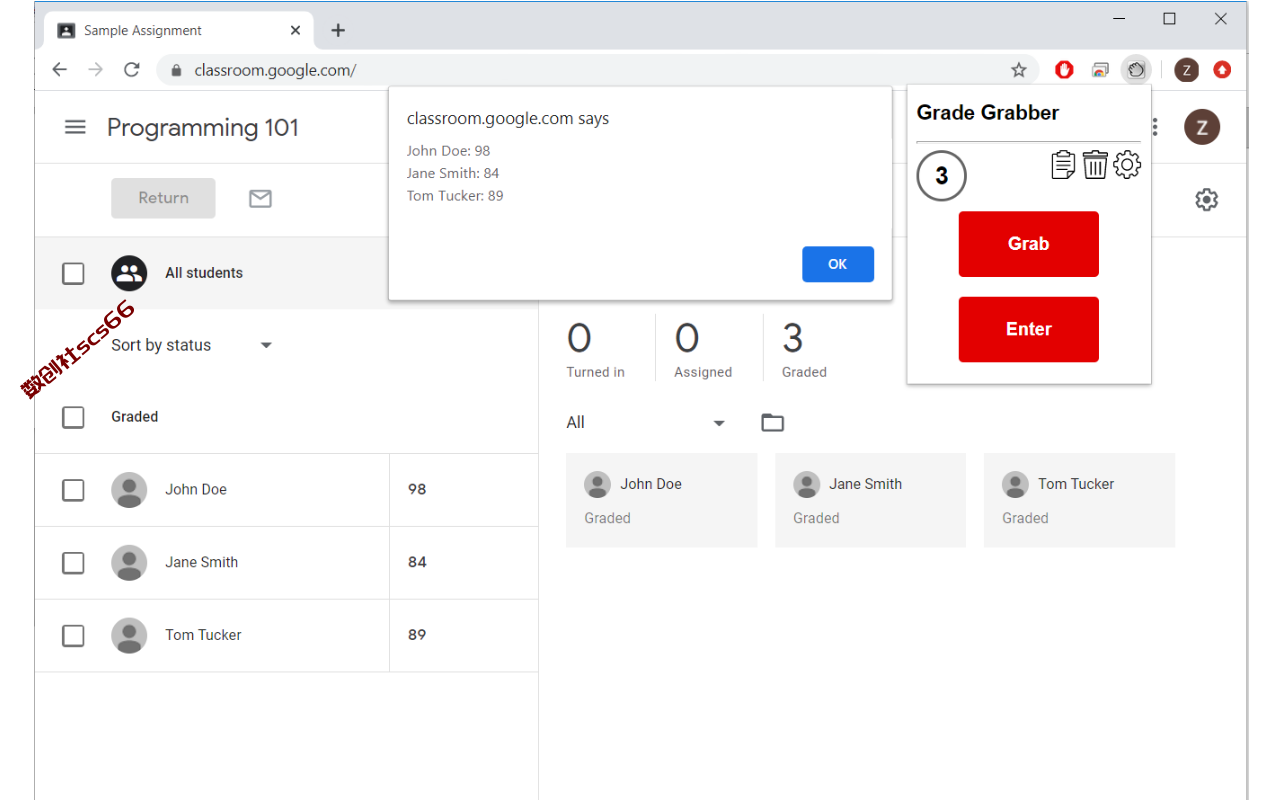Click OK in the alert dialog
Screen dimensions: 1280x800
pos(838,264)
